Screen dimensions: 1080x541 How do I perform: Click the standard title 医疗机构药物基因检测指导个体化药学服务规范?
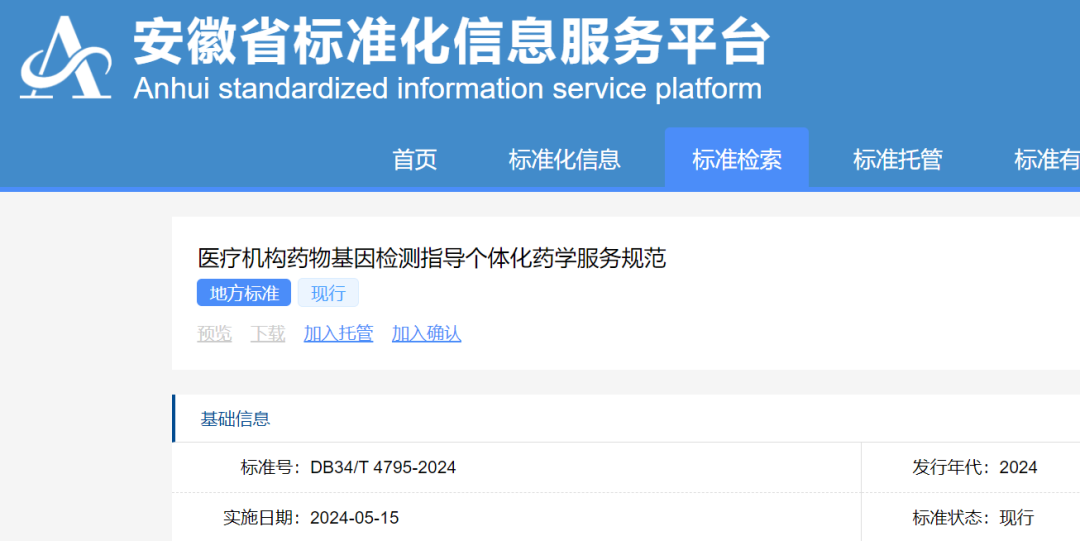(x=431, y=258)
